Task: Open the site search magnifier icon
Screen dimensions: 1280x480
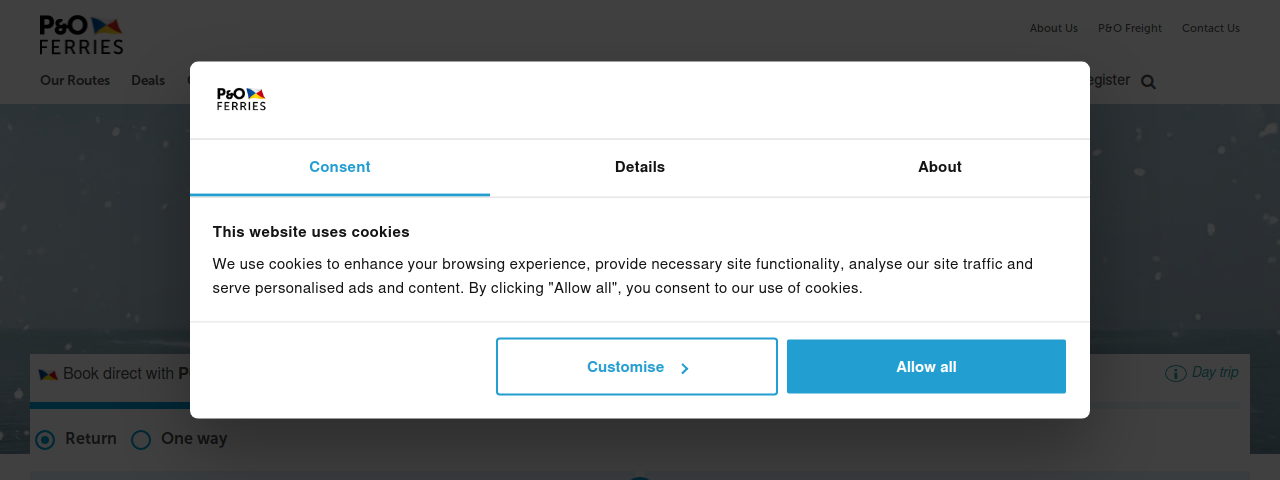Action: (x=1148, y=82)
